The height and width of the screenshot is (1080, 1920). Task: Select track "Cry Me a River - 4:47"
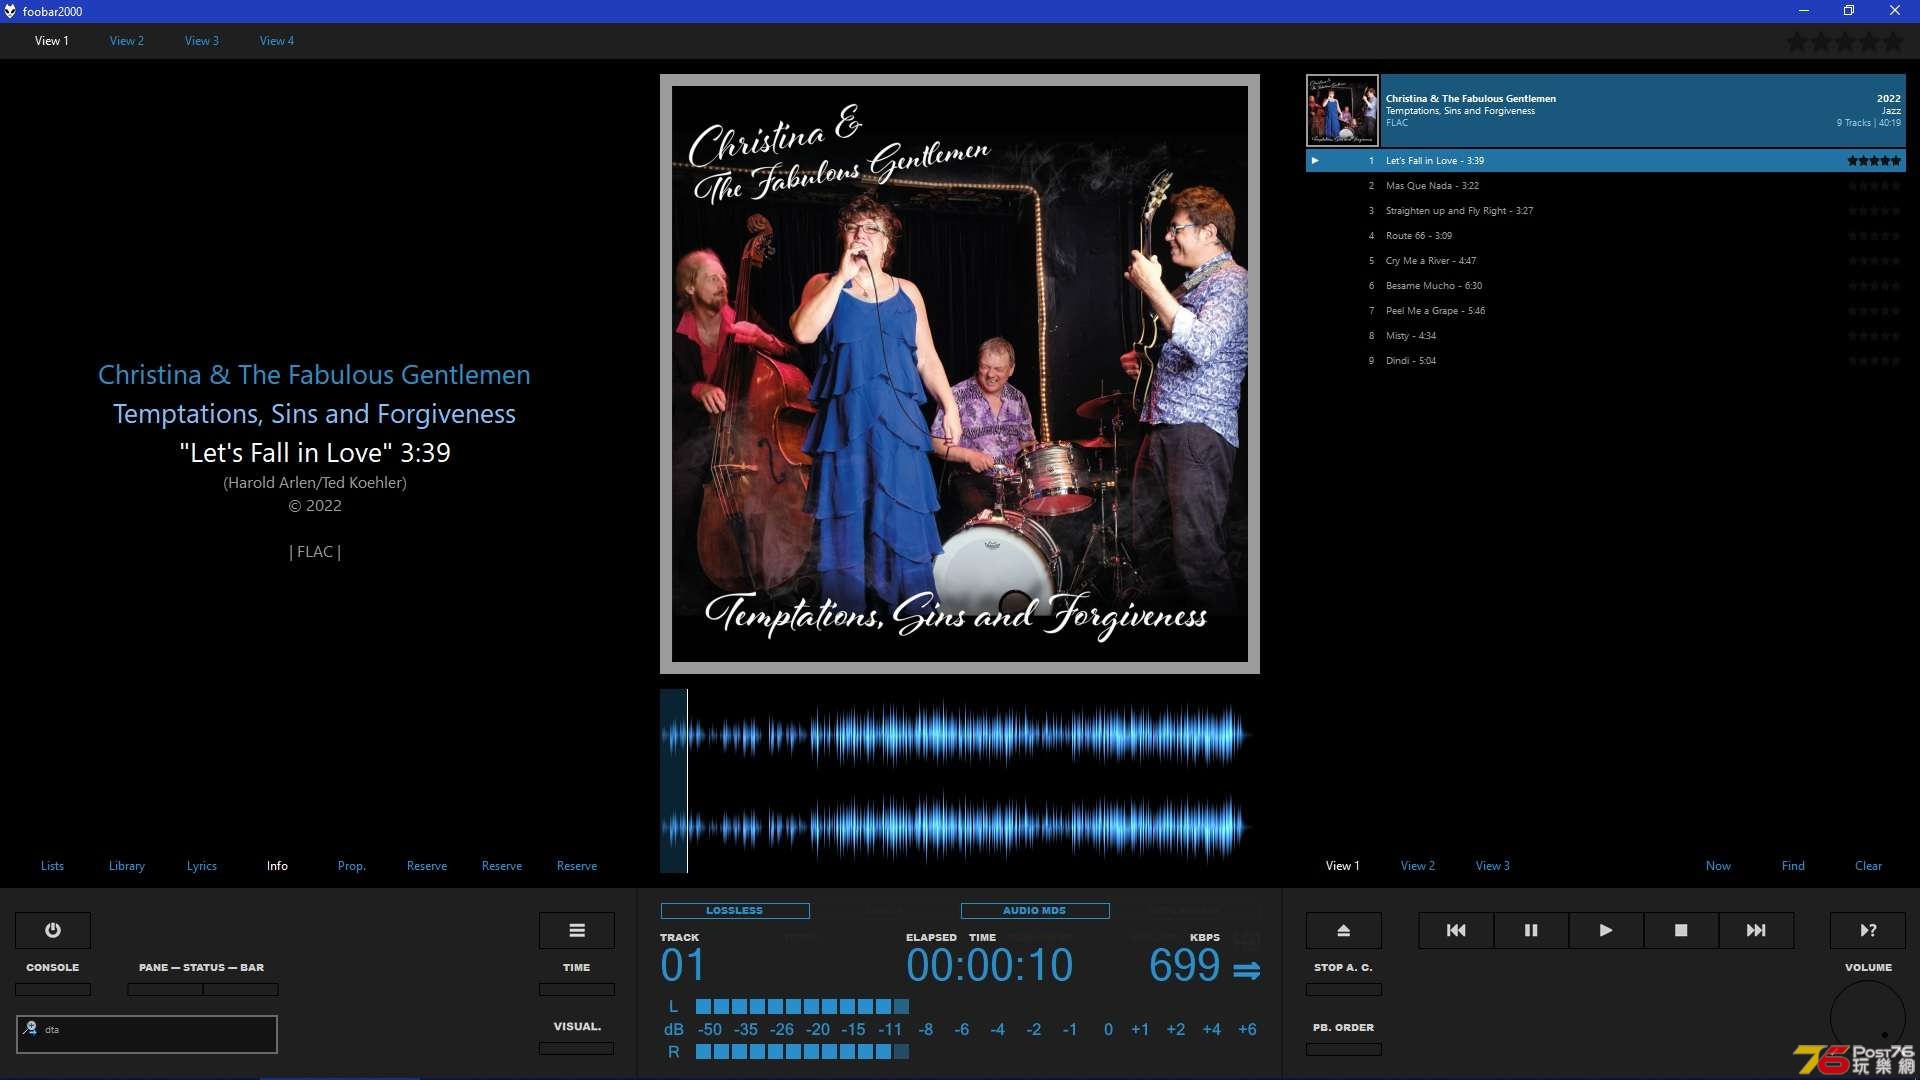1606,261
